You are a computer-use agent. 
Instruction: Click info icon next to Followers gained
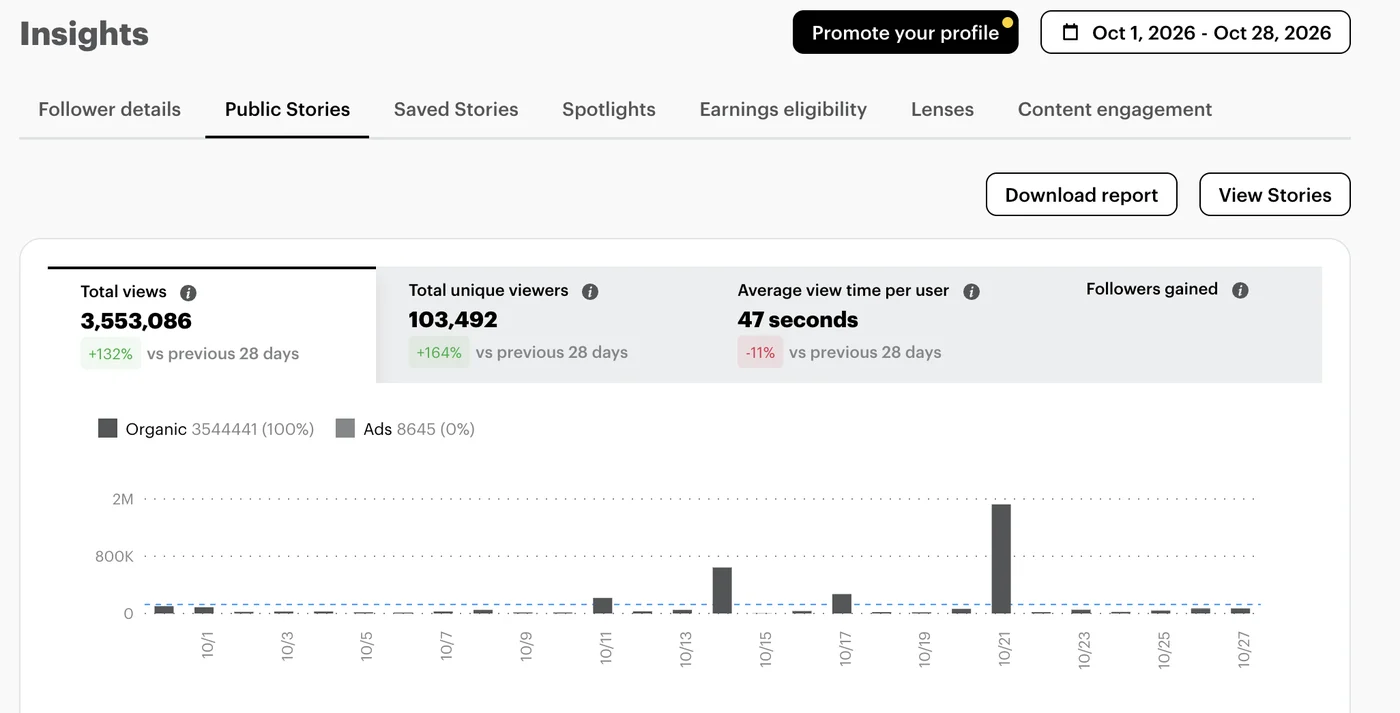click(1240, 291)
